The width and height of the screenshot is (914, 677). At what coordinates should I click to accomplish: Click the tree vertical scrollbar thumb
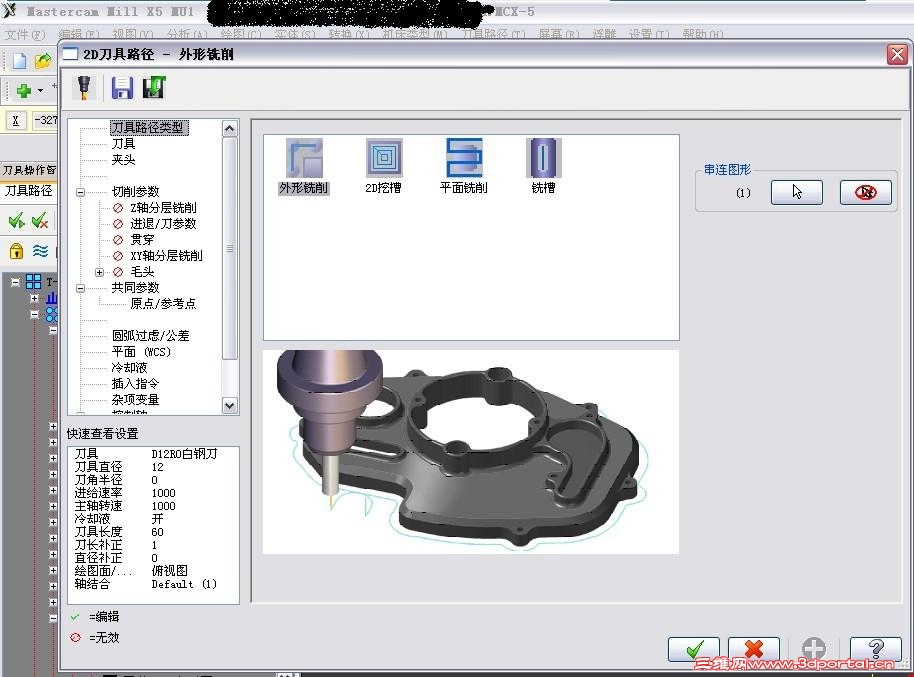230,248
